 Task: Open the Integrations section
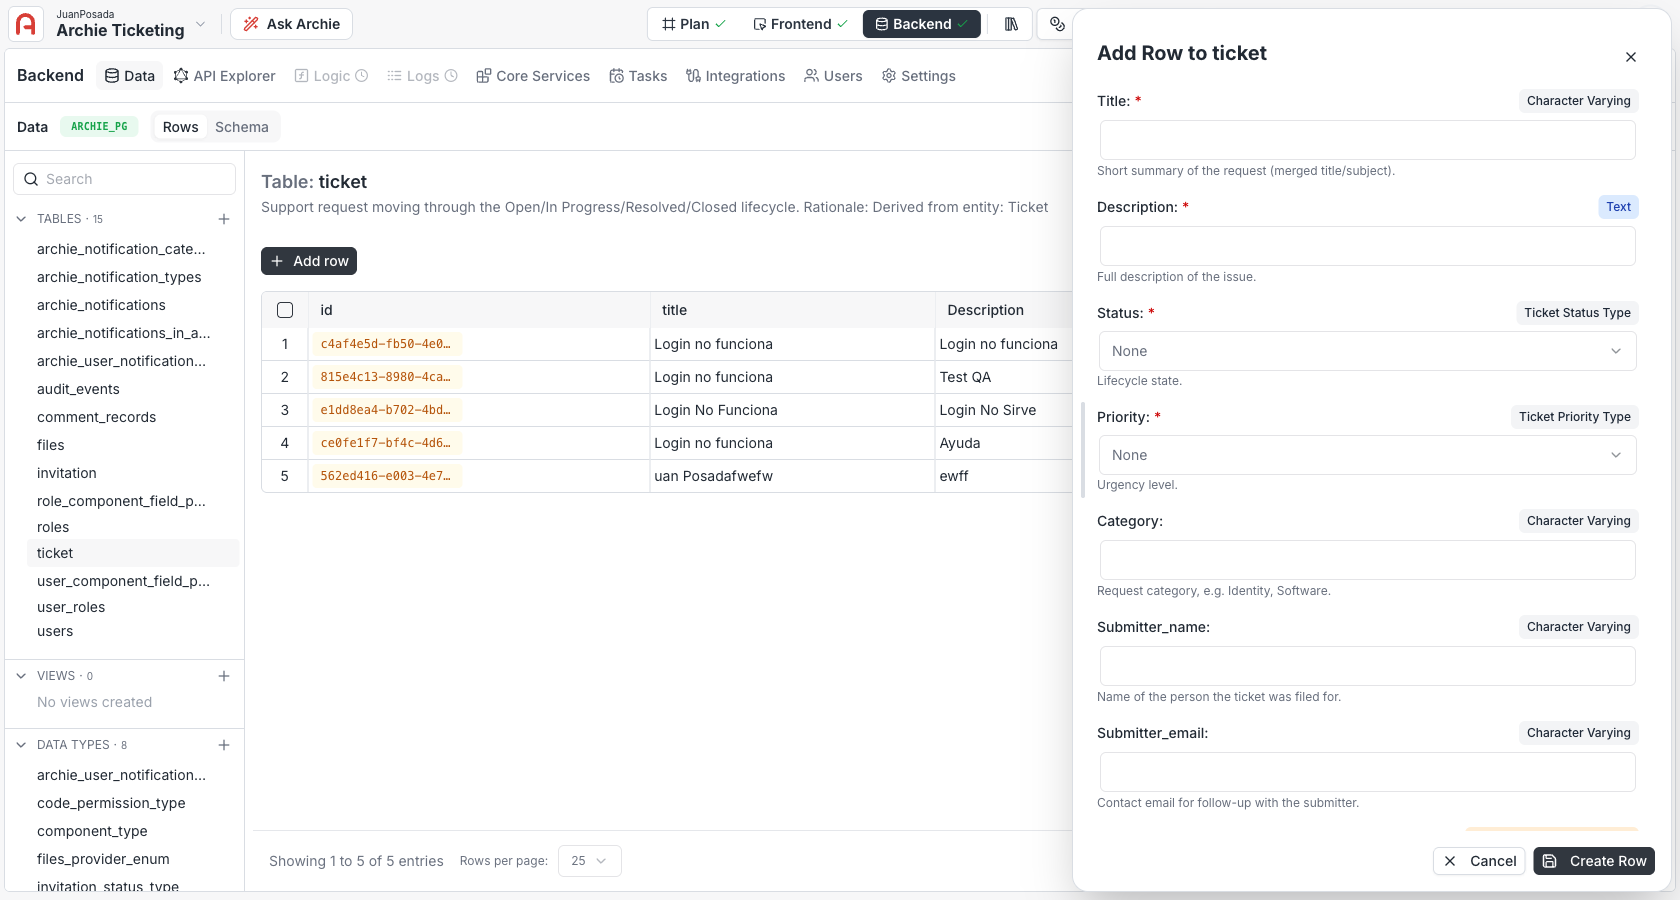pyautogui.click(x=735, y=76)
